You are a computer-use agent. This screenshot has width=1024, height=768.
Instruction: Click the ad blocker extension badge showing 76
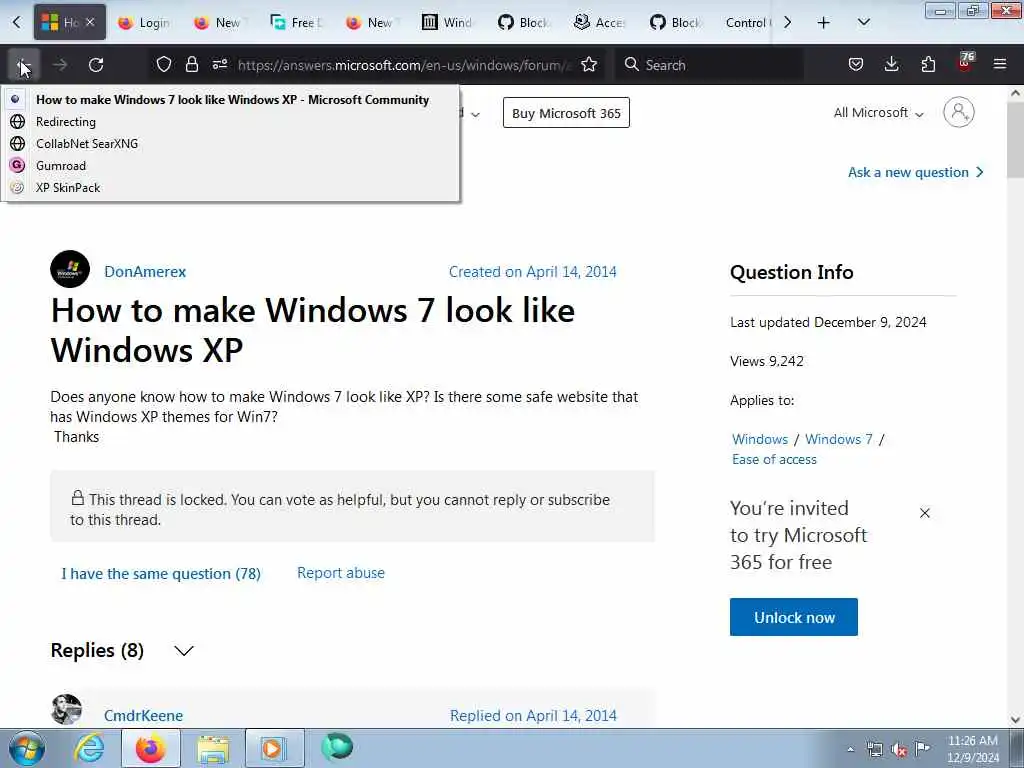965,63
